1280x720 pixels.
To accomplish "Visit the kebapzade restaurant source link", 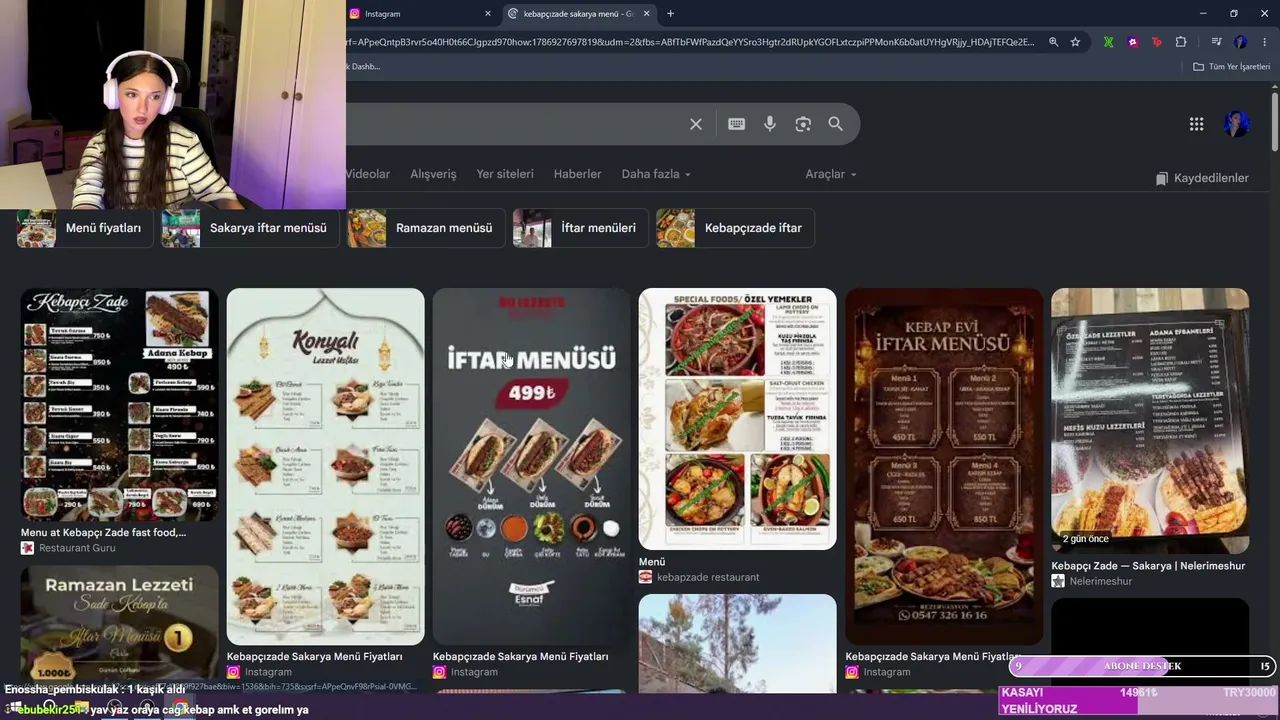I will (708, 577).
